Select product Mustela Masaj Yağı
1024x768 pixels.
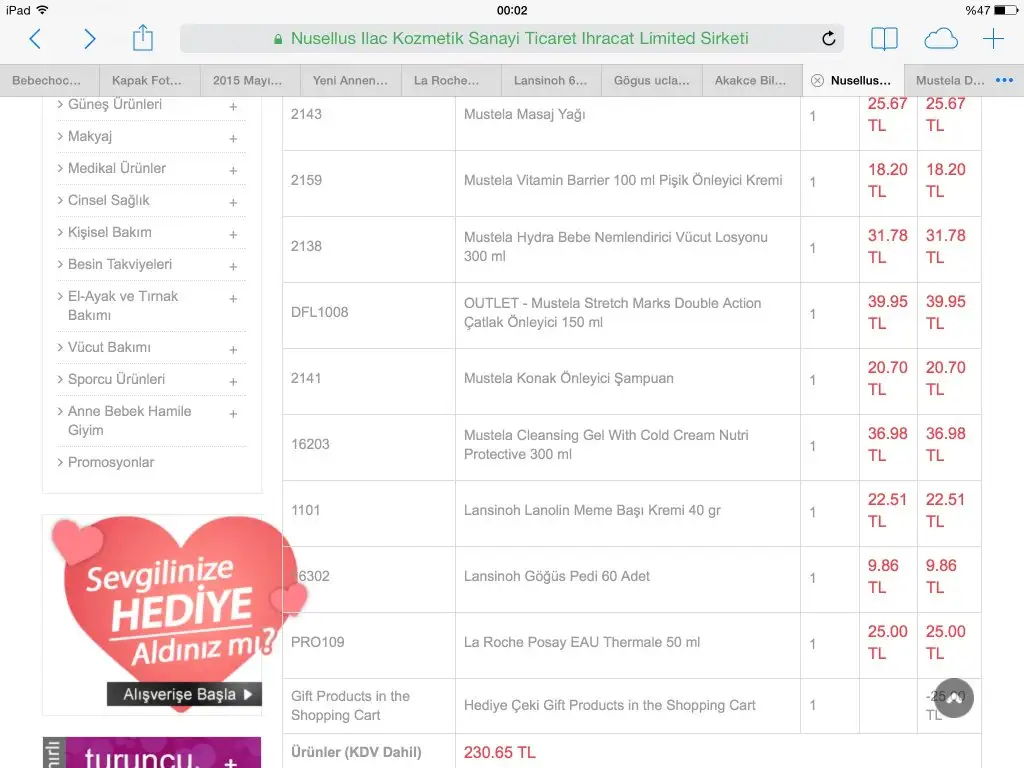point(524,114)
